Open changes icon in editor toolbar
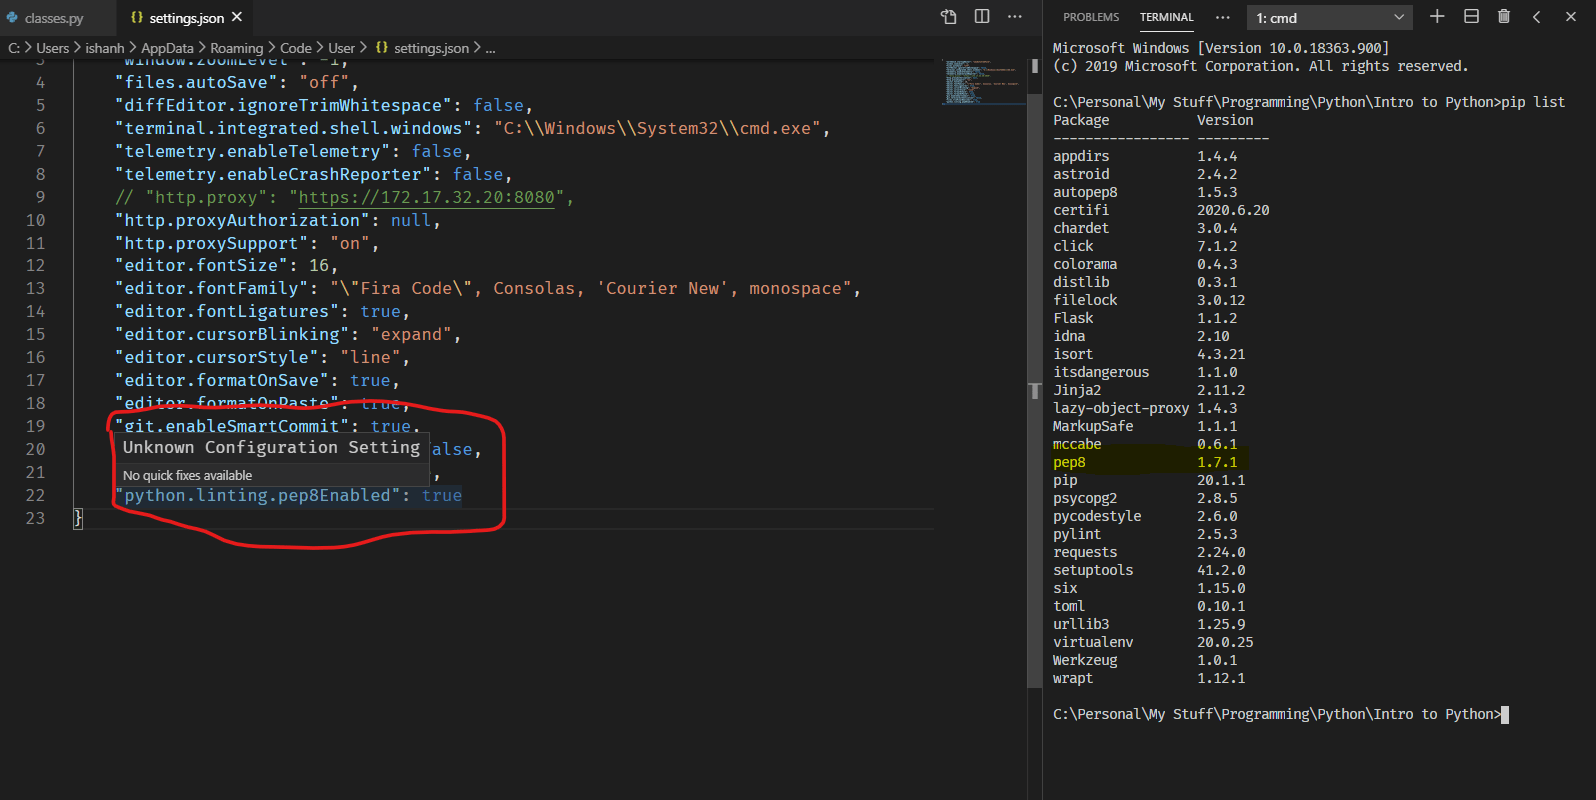 point(949,17)
